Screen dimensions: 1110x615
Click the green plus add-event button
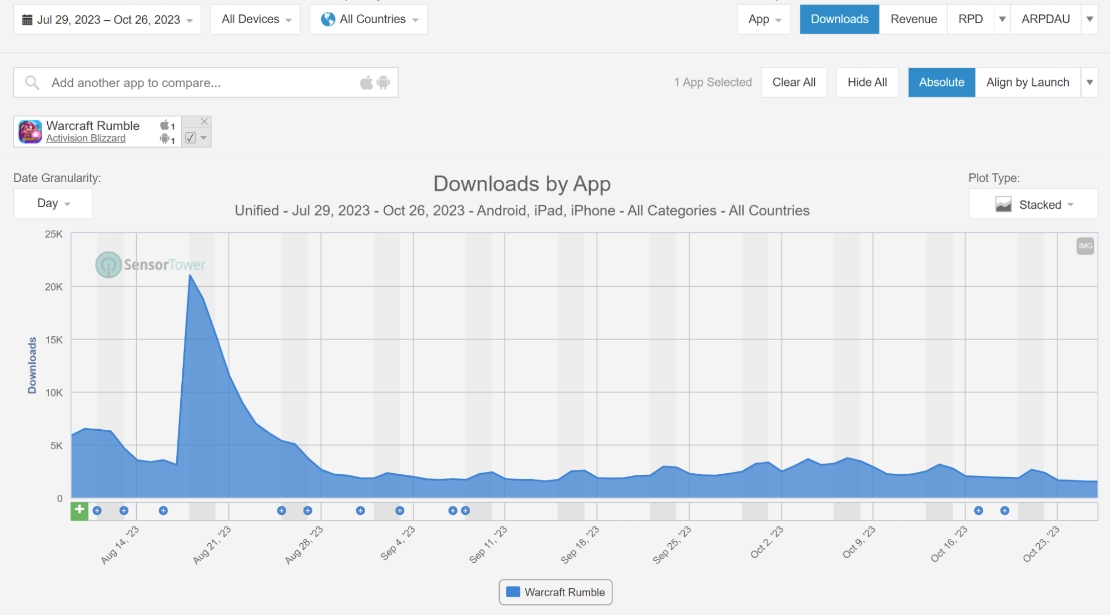[79, 510]
